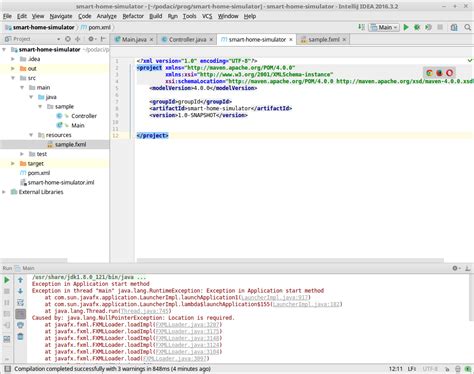Screen dimensions: 474x374
Task: Hide the Project tool window
Action: (103, 39)
